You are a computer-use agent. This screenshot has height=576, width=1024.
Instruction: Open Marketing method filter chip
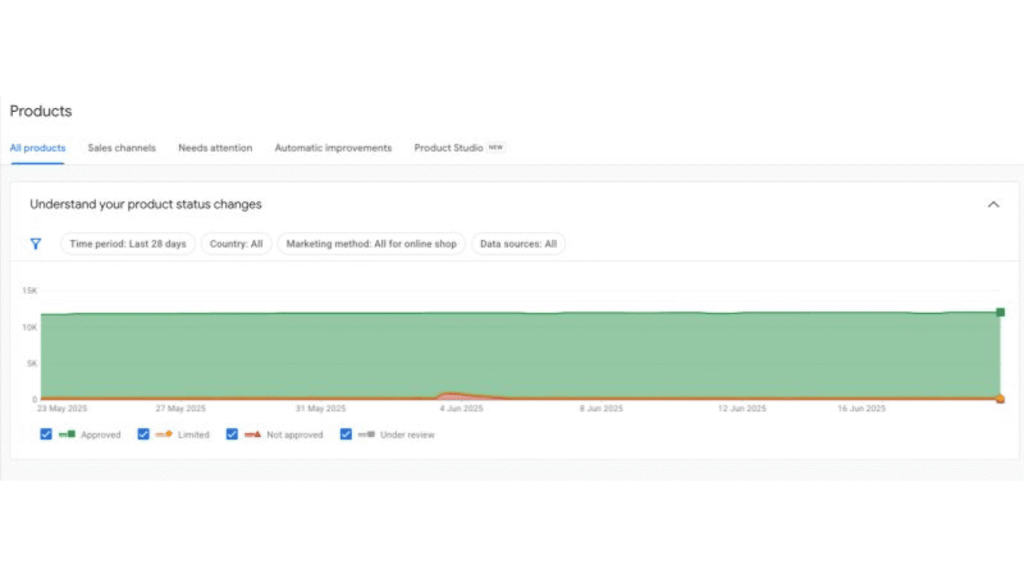(371, 244)
